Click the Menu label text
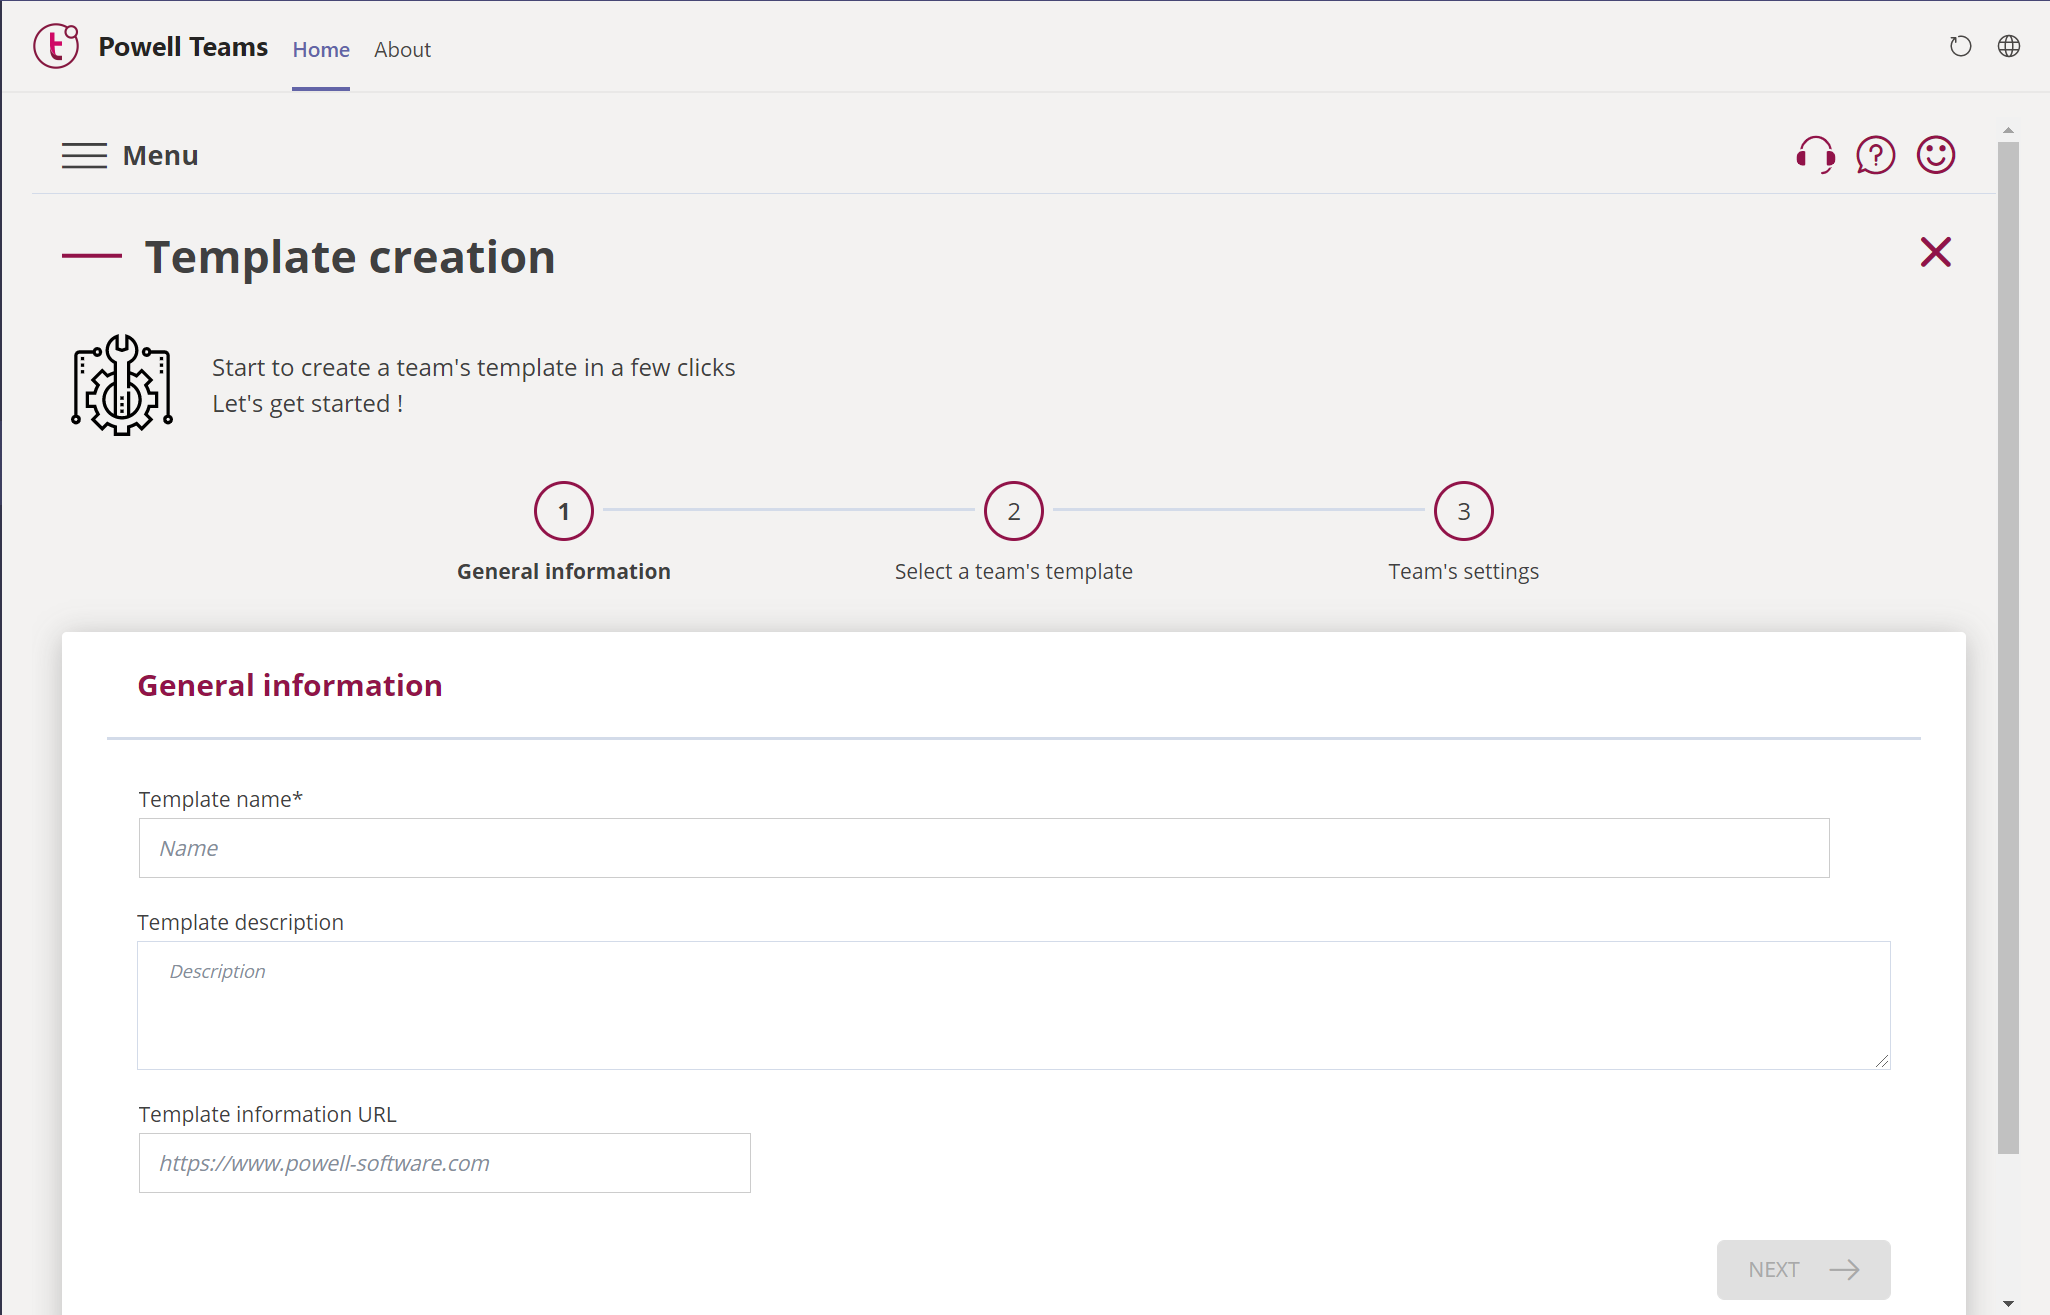The width and height of the screenshot is (2050, 1315). (160, 155)
